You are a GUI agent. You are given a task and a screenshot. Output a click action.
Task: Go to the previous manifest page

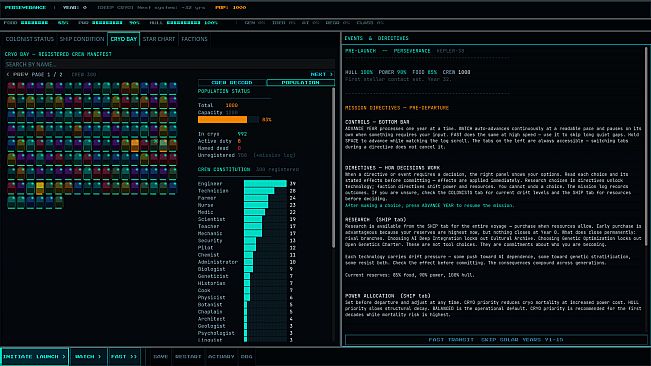[x=17, y=74]
